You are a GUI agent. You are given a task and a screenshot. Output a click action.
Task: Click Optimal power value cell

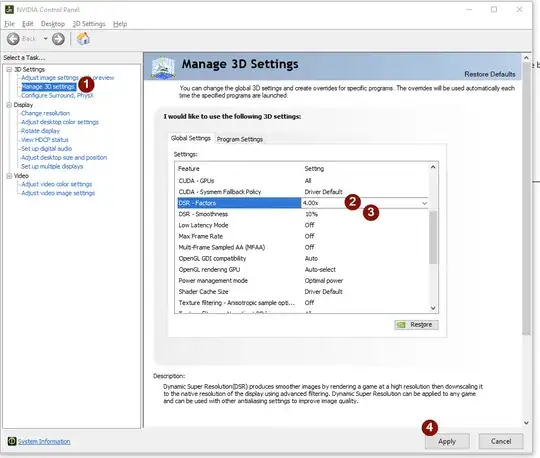tap(324, 281)
